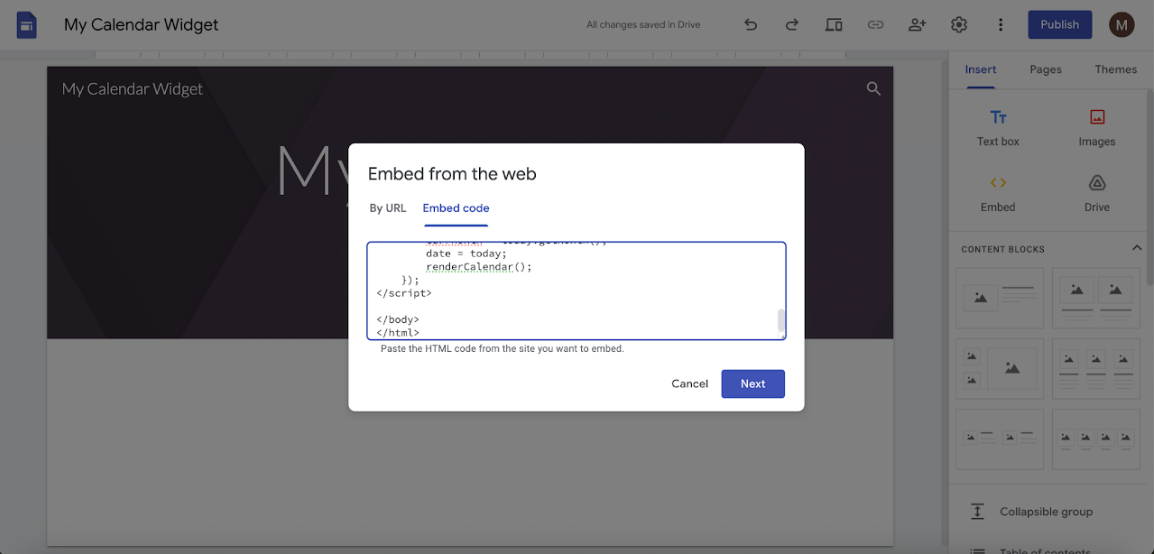
Task: Choose the image-with-text content block layout
Action: (999, 298)
